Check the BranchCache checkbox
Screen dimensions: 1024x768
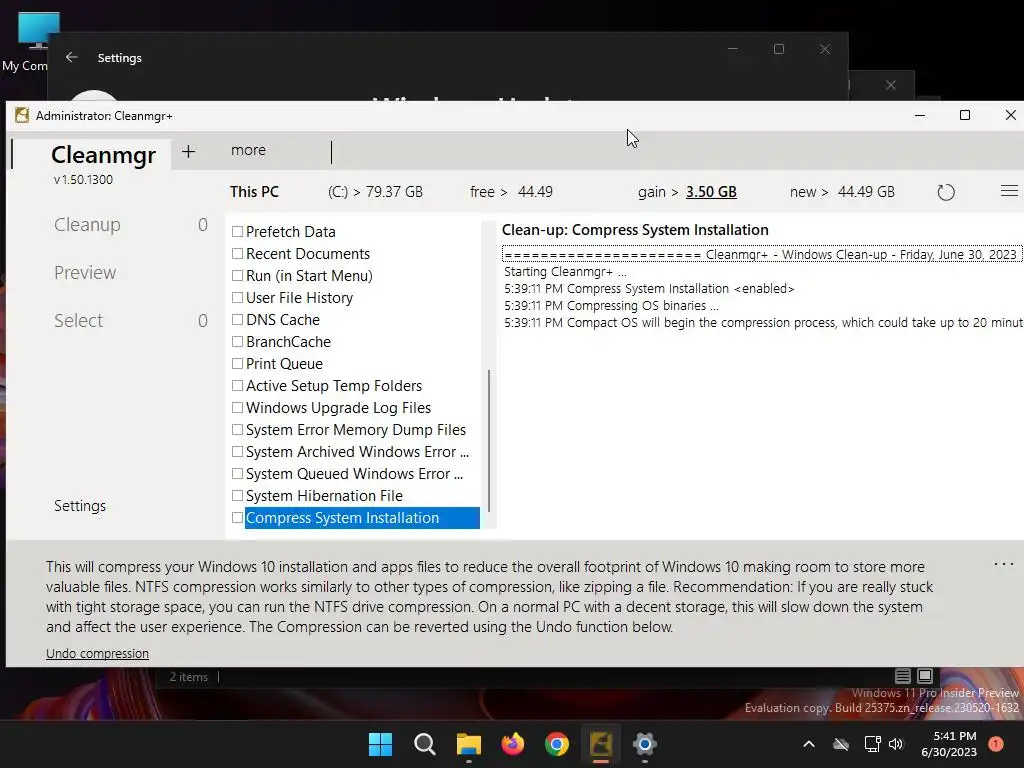pyautogui.click(x=237, y=342)
